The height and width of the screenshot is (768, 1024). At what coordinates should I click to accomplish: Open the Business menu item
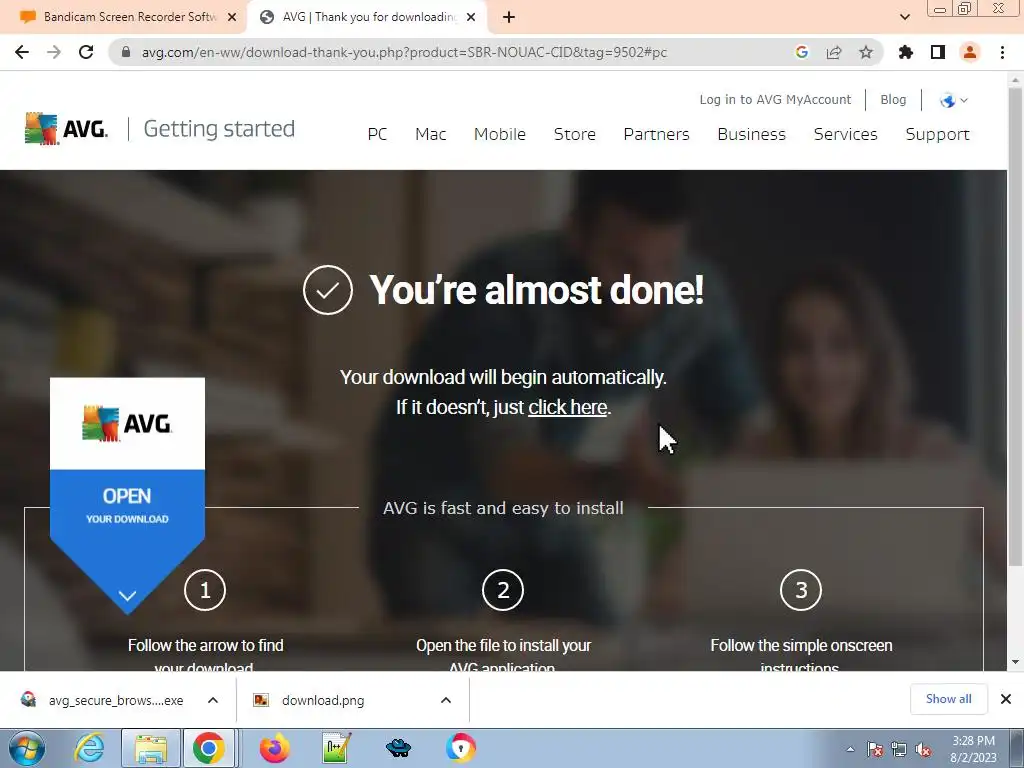752,134
